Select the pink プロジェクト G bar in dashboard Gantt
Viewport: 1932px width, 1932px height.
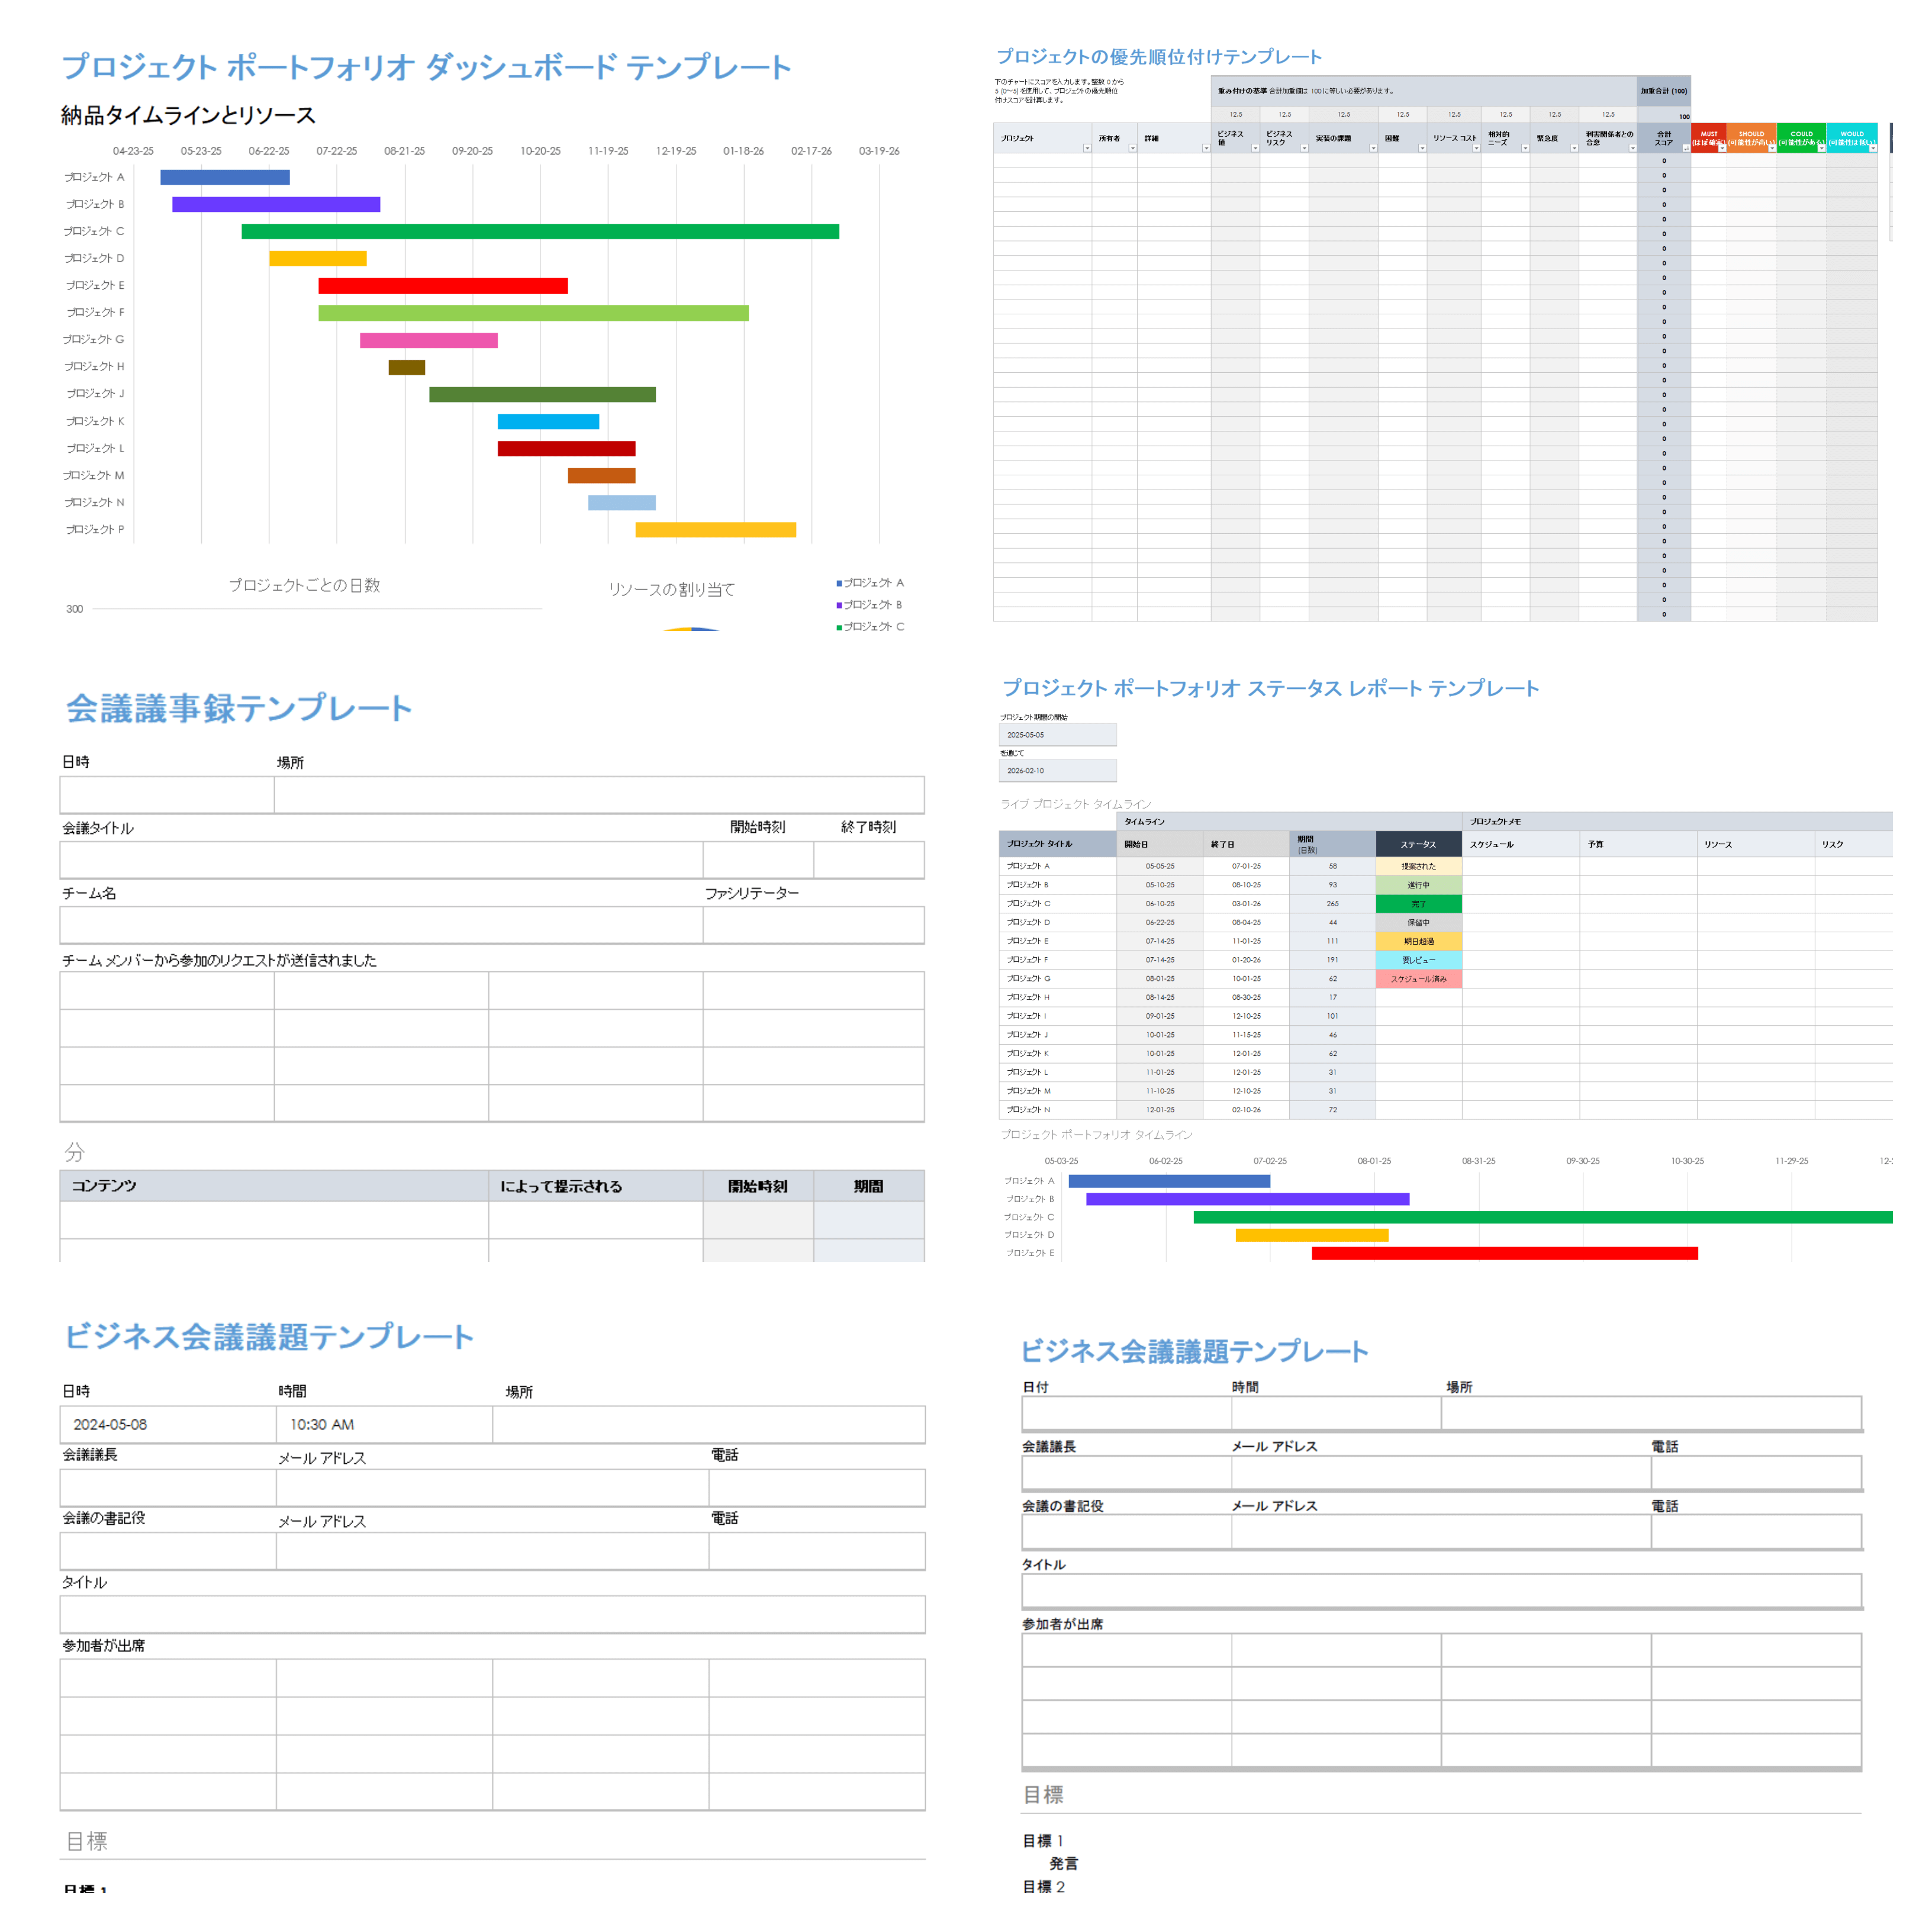[x=429, y=340]
